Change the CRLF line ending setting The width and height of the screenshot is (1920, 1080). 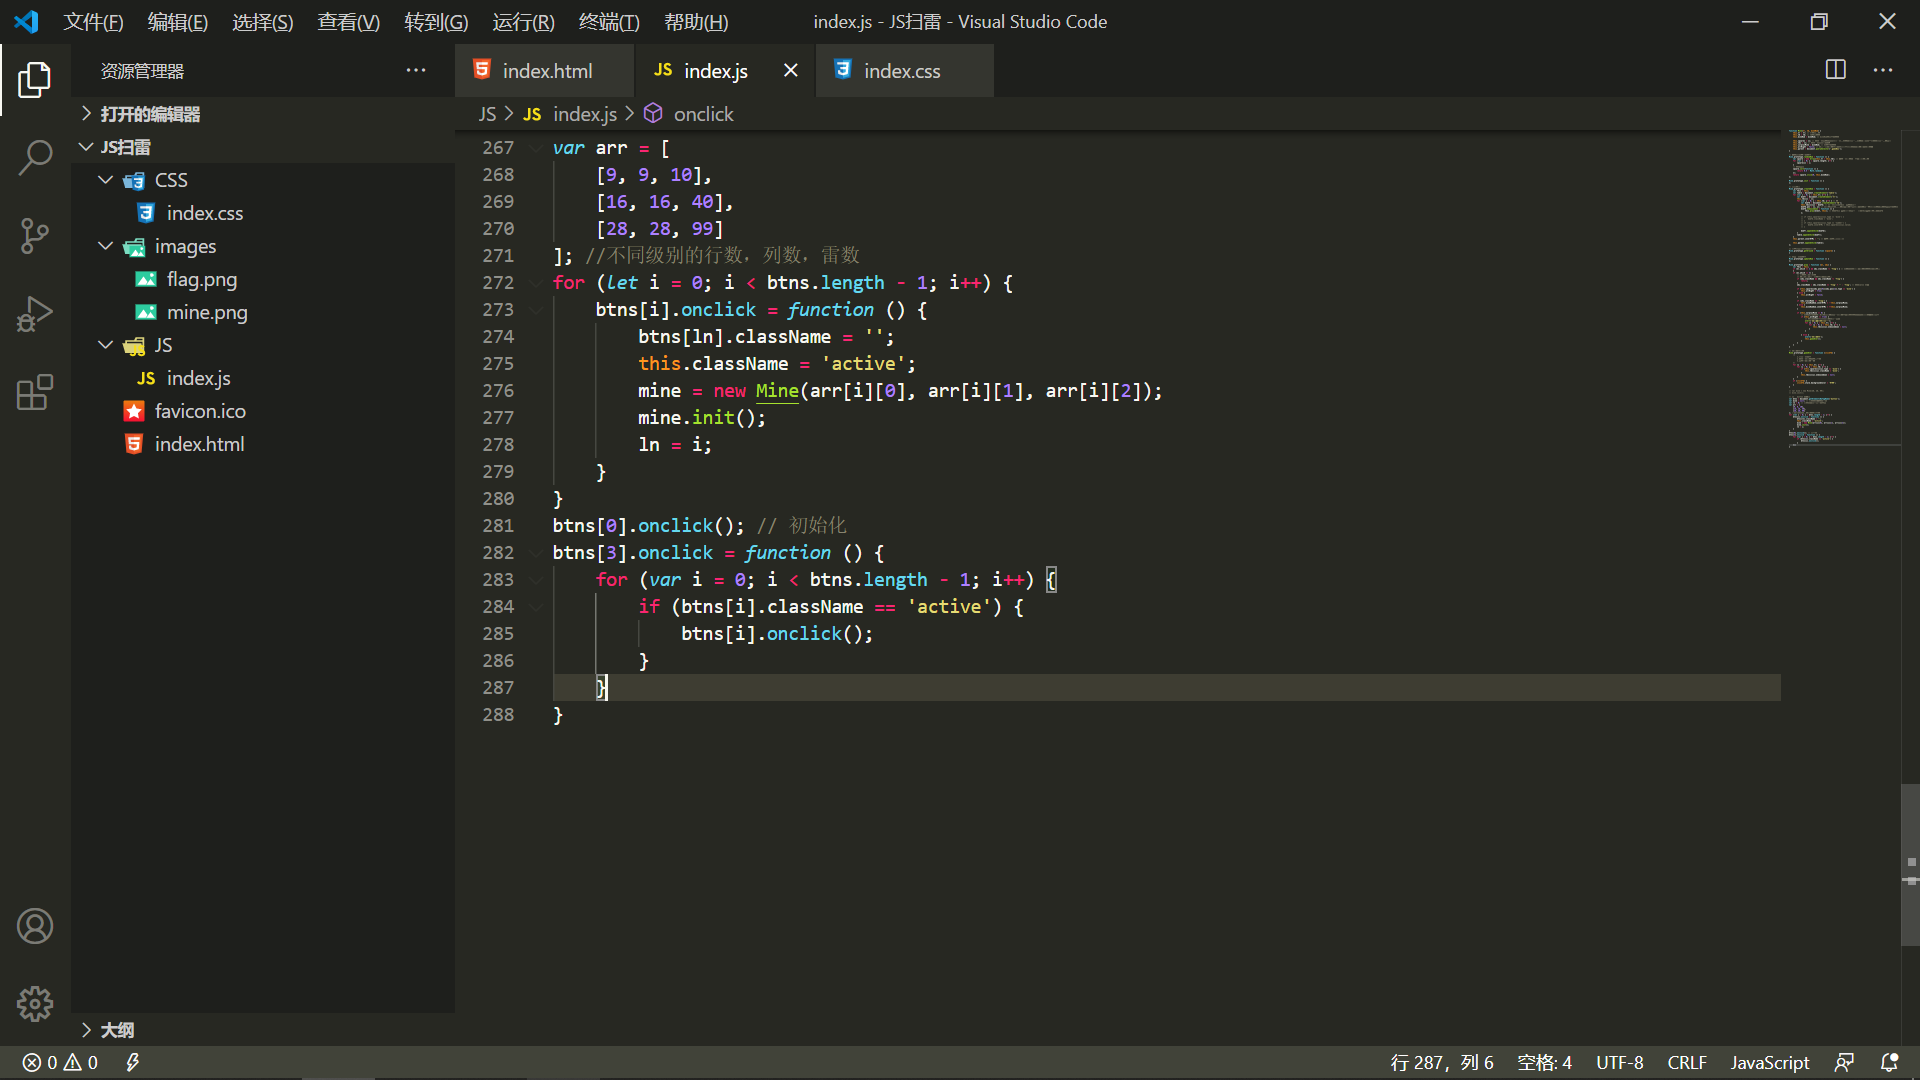[1686, 1062]
